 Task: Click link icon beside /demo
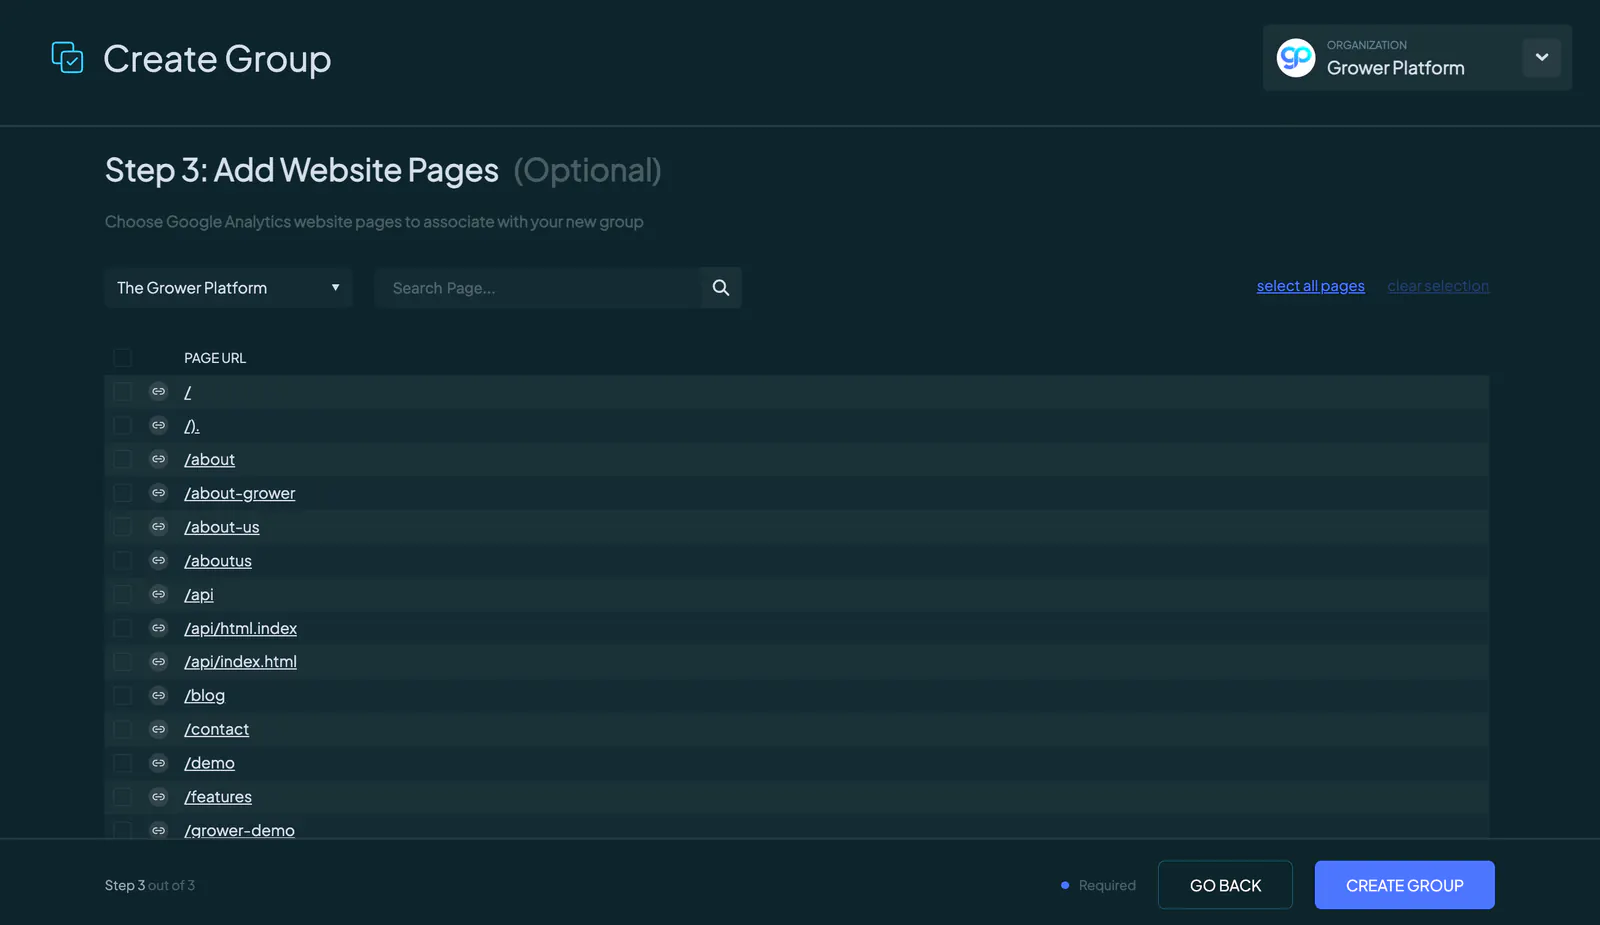[x=158, y=763]
